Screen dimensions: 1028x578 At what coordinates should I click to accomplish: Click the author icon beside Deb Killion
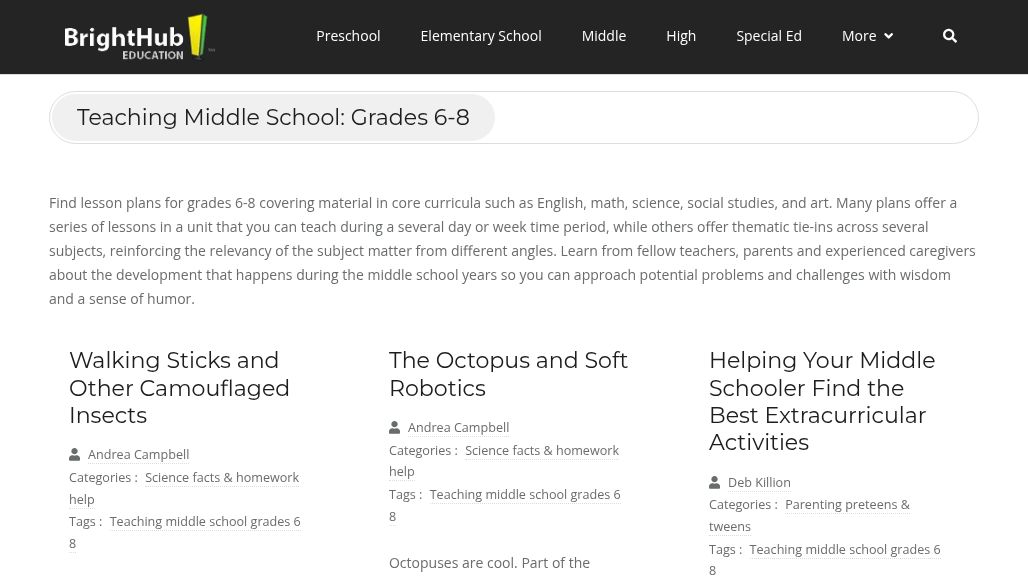click(x=715, y=482)
